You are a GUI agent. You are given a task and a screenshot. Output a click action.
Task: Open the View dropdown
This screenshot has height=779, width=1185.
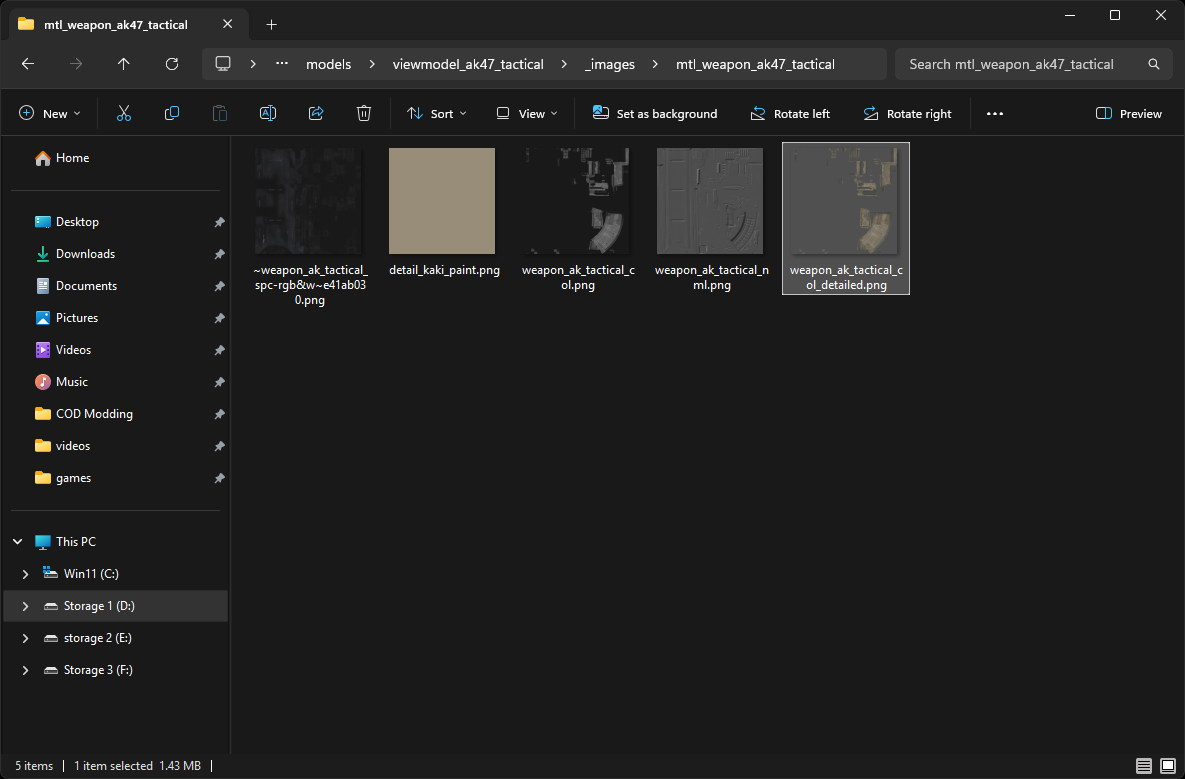tap(528, 113)
